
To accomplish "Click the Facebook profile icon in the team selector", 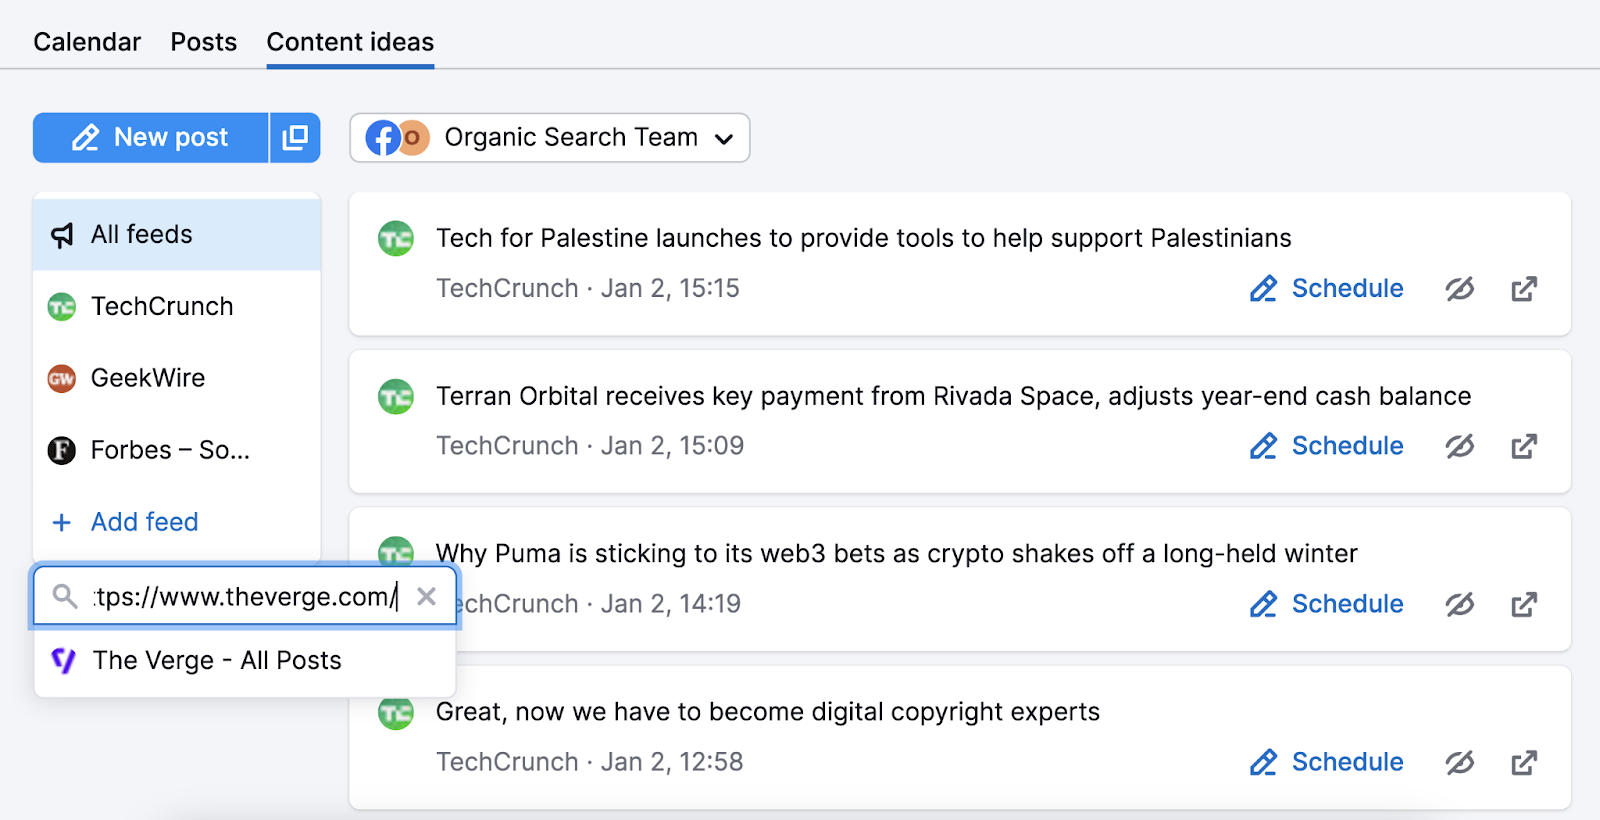I will [x=383, y=137].
